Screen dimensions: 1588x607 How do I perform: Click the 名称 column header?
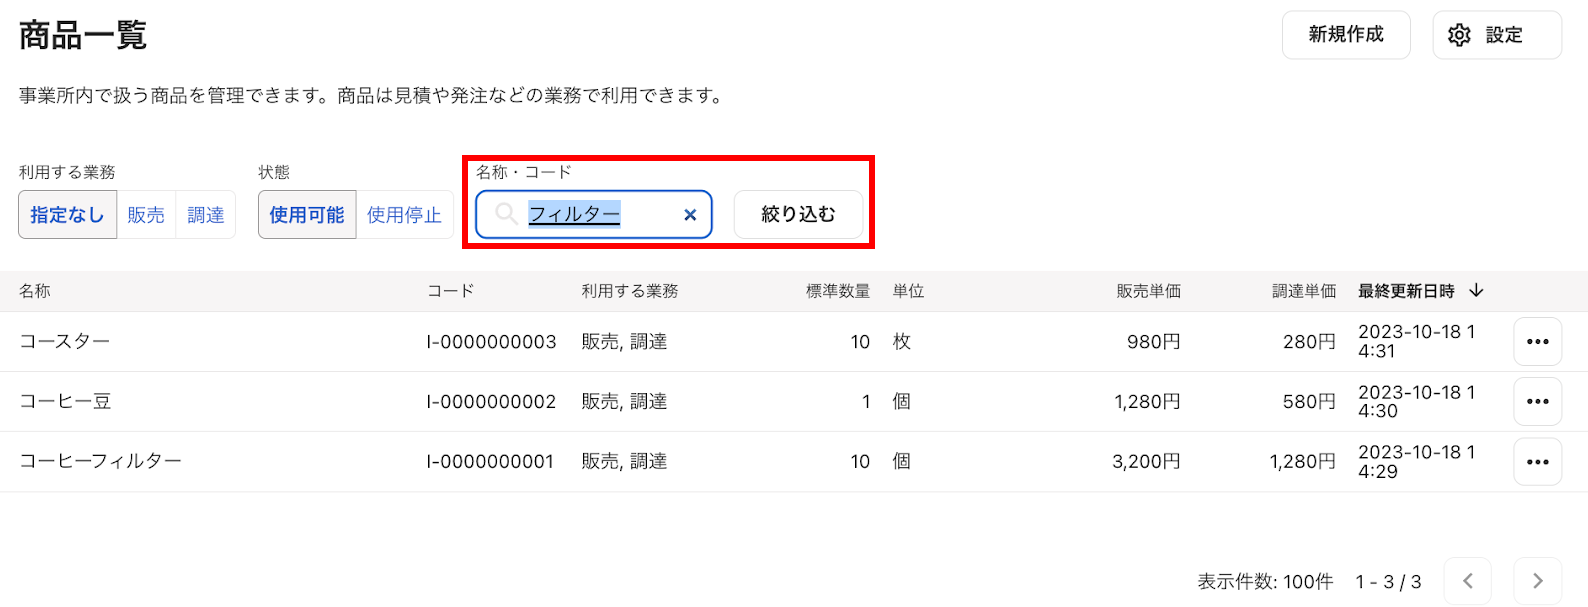pyautogui.click(x=35, y=291)
